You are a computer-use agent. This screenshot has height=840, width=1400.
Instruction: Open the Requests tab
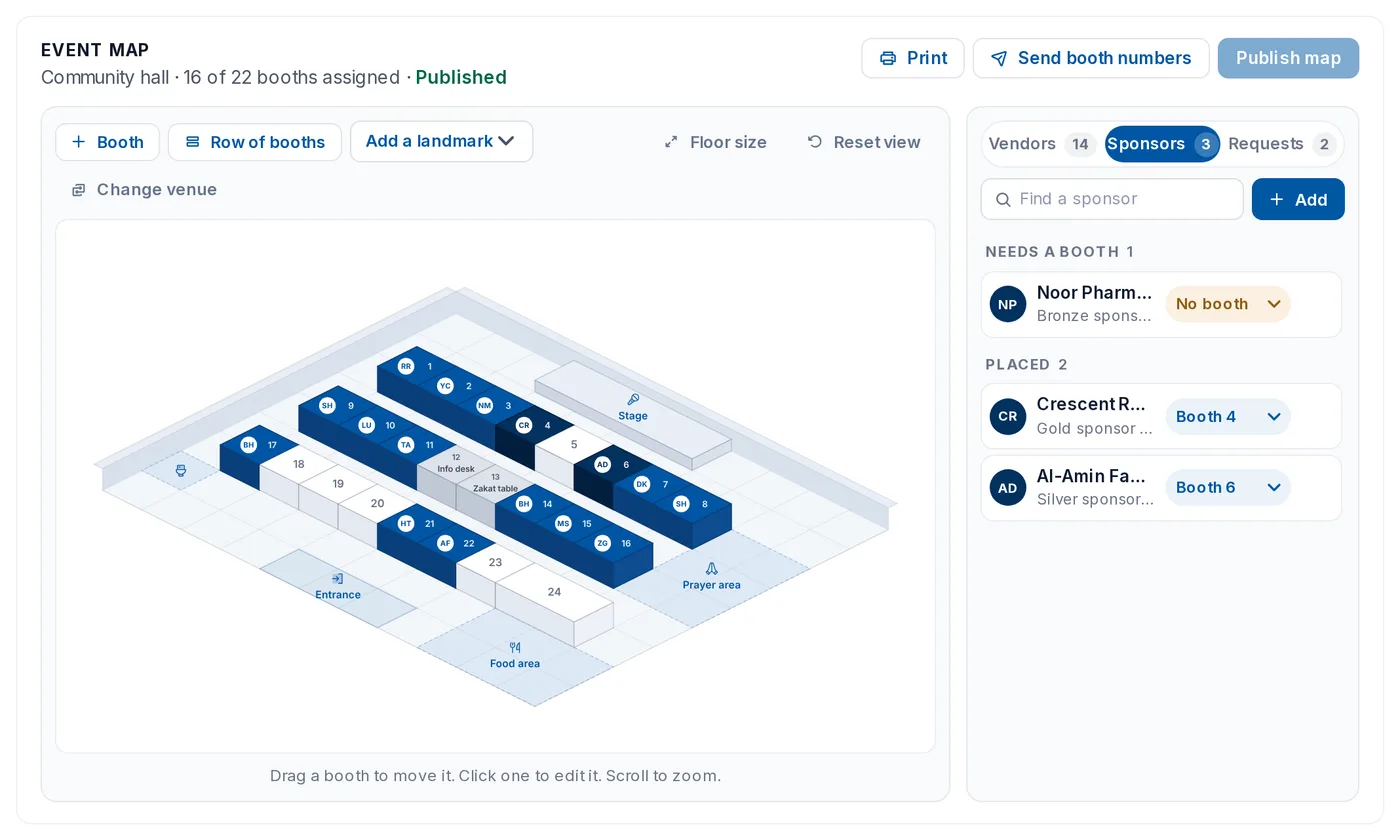tap(1282, 144)
